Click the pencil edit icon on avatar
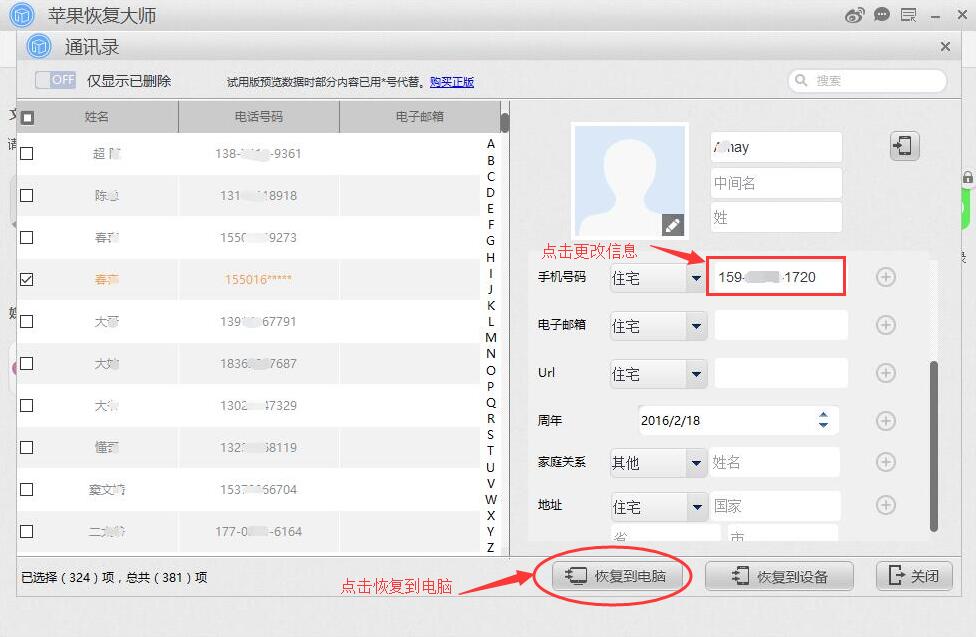The height and width of the screenshot is (637, 976). coord(673,225)
